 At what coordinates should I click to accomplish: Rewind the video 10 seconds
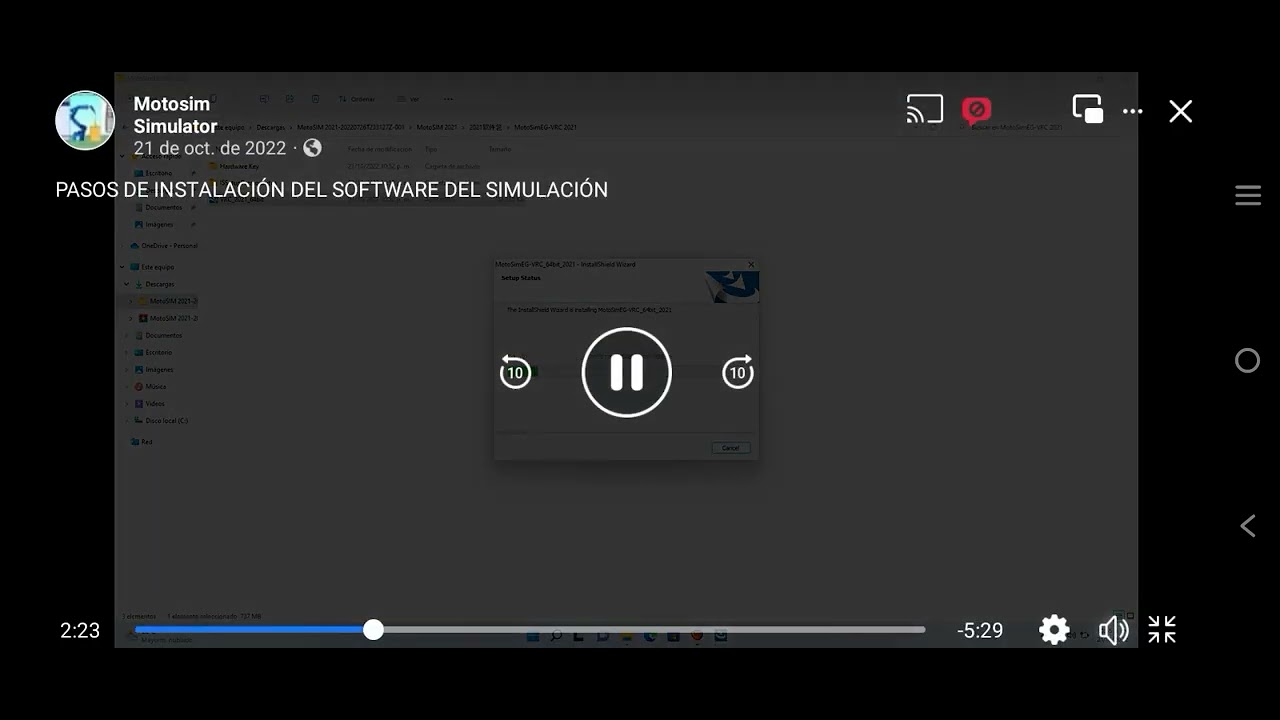515,372
